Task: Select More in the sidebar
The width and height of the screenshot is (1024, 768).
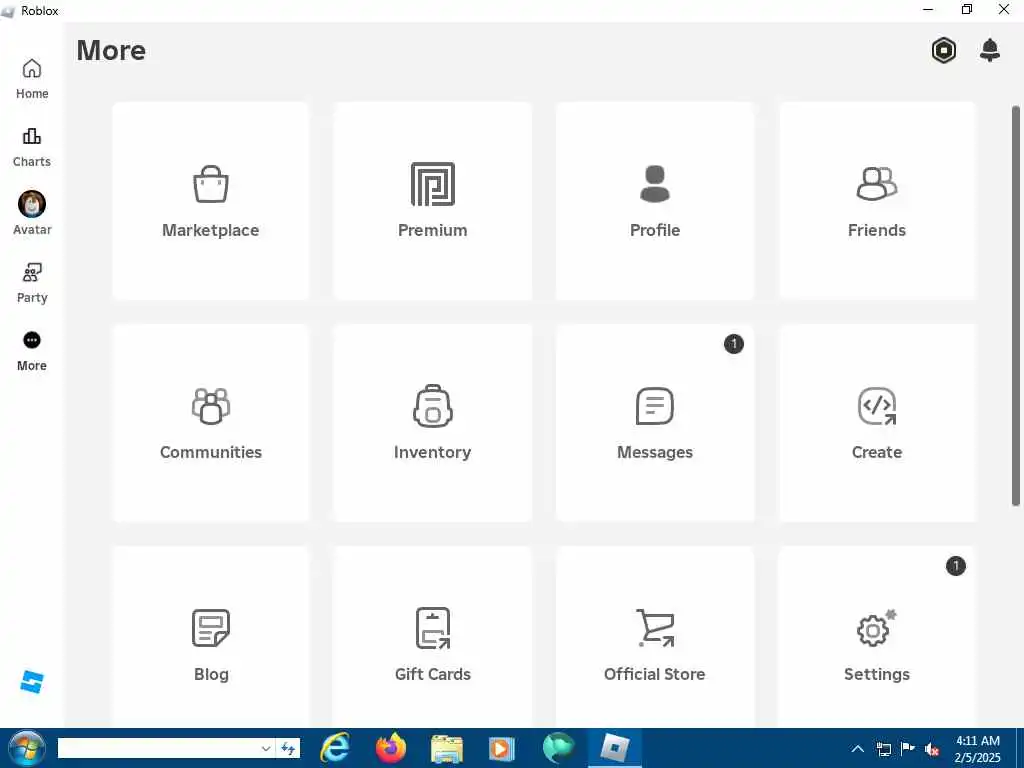Action: [x=32, y=351]
